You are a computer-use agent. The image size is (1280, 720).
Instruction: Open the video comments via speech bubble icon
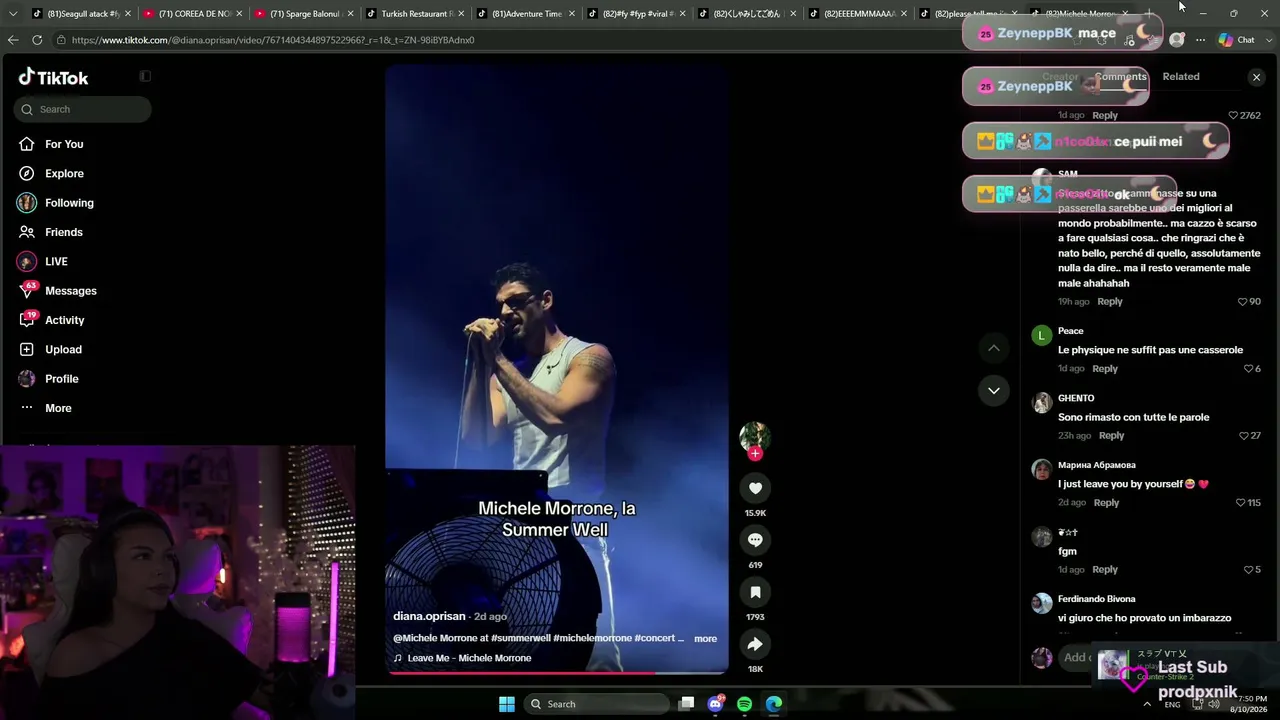[755, 540]
